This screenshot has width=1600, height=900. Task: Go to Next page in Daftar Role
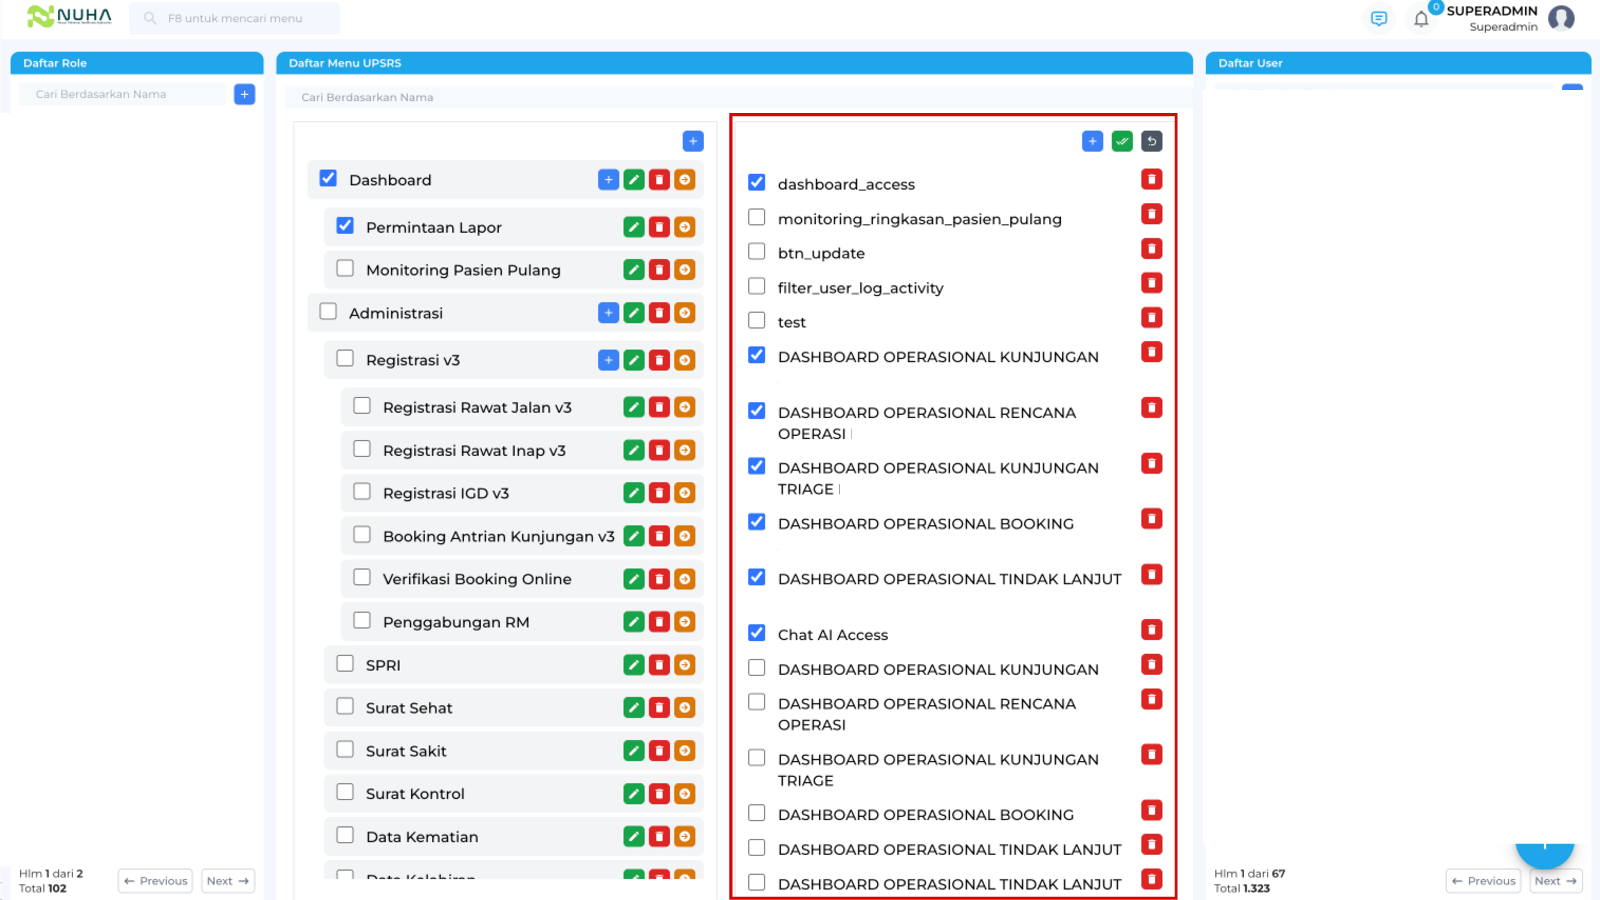[228, 881]
